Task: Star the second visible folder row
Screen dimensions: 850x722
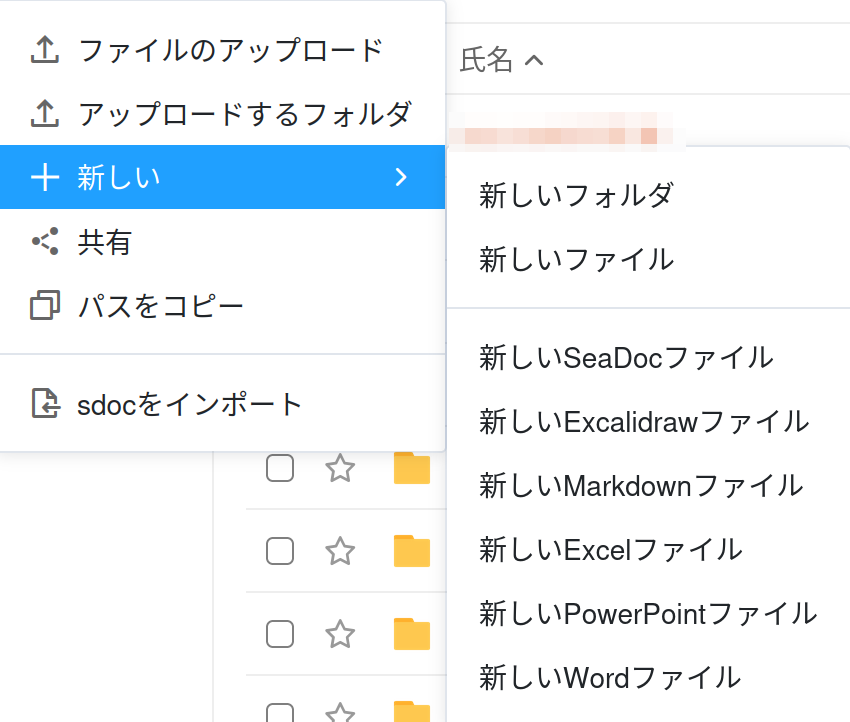Action: (x=340, y=551)
